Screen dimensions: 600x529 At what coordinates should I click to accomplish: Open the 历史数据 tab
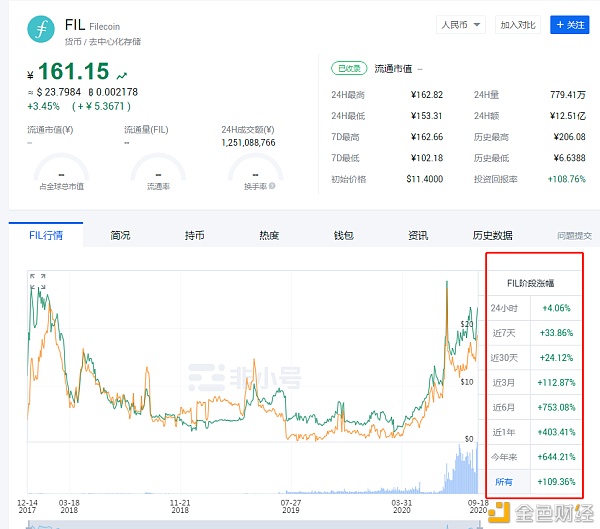(492, 235)
